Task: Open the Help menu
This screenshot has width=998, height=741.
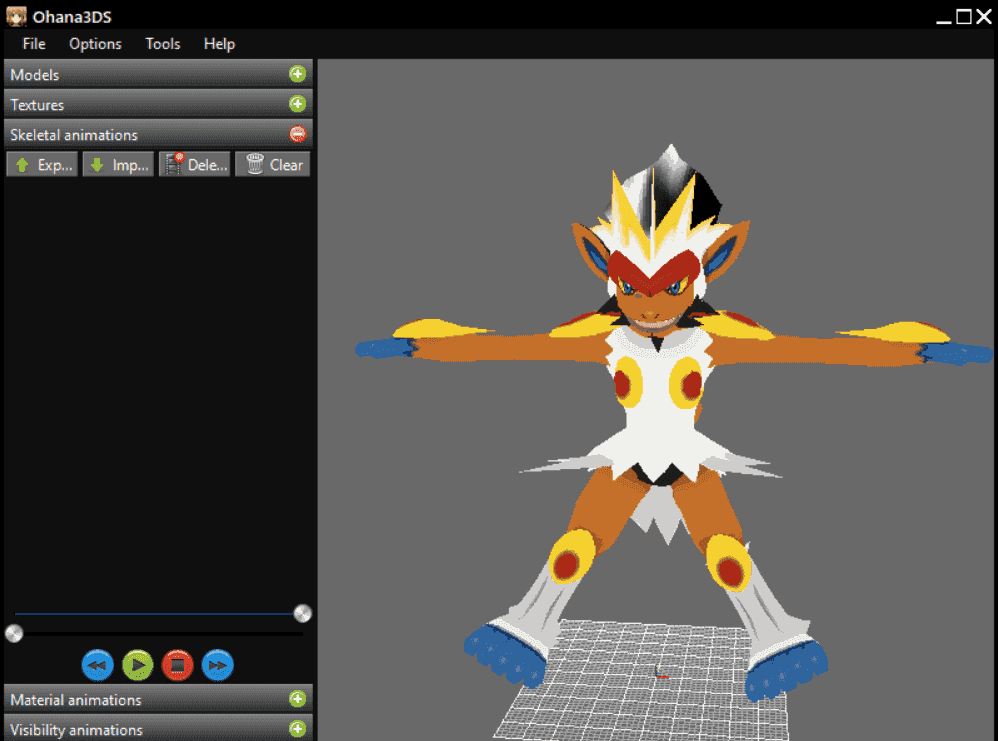Action: [220, 44]
